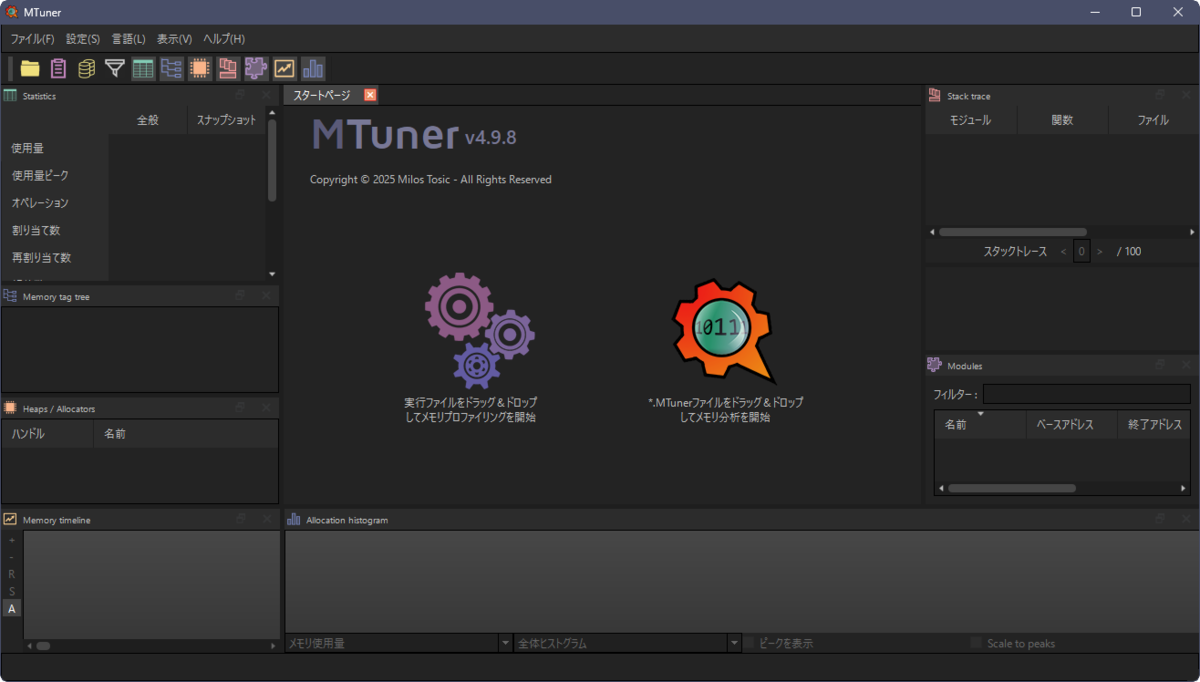The height and width of the screenshot is (682, 1200).
Task: Open the 表示(V) menu
Action: (174, 39)
